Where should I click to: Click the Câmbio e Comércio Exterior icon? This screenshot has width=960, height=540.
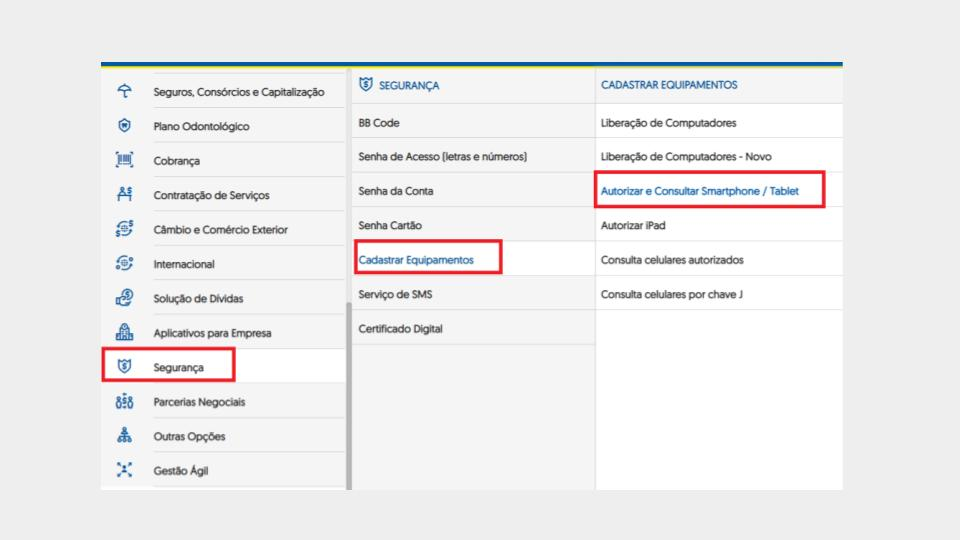tap(124, 228)
